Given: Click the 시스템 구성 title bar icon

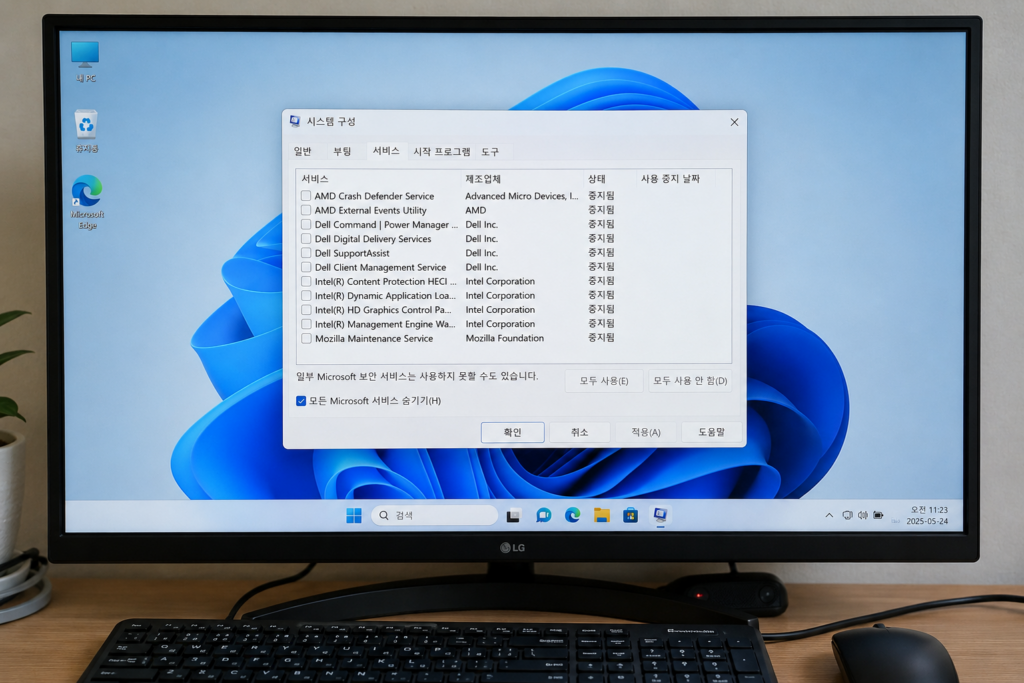Looking at the screenshot, I should [295, 121].
